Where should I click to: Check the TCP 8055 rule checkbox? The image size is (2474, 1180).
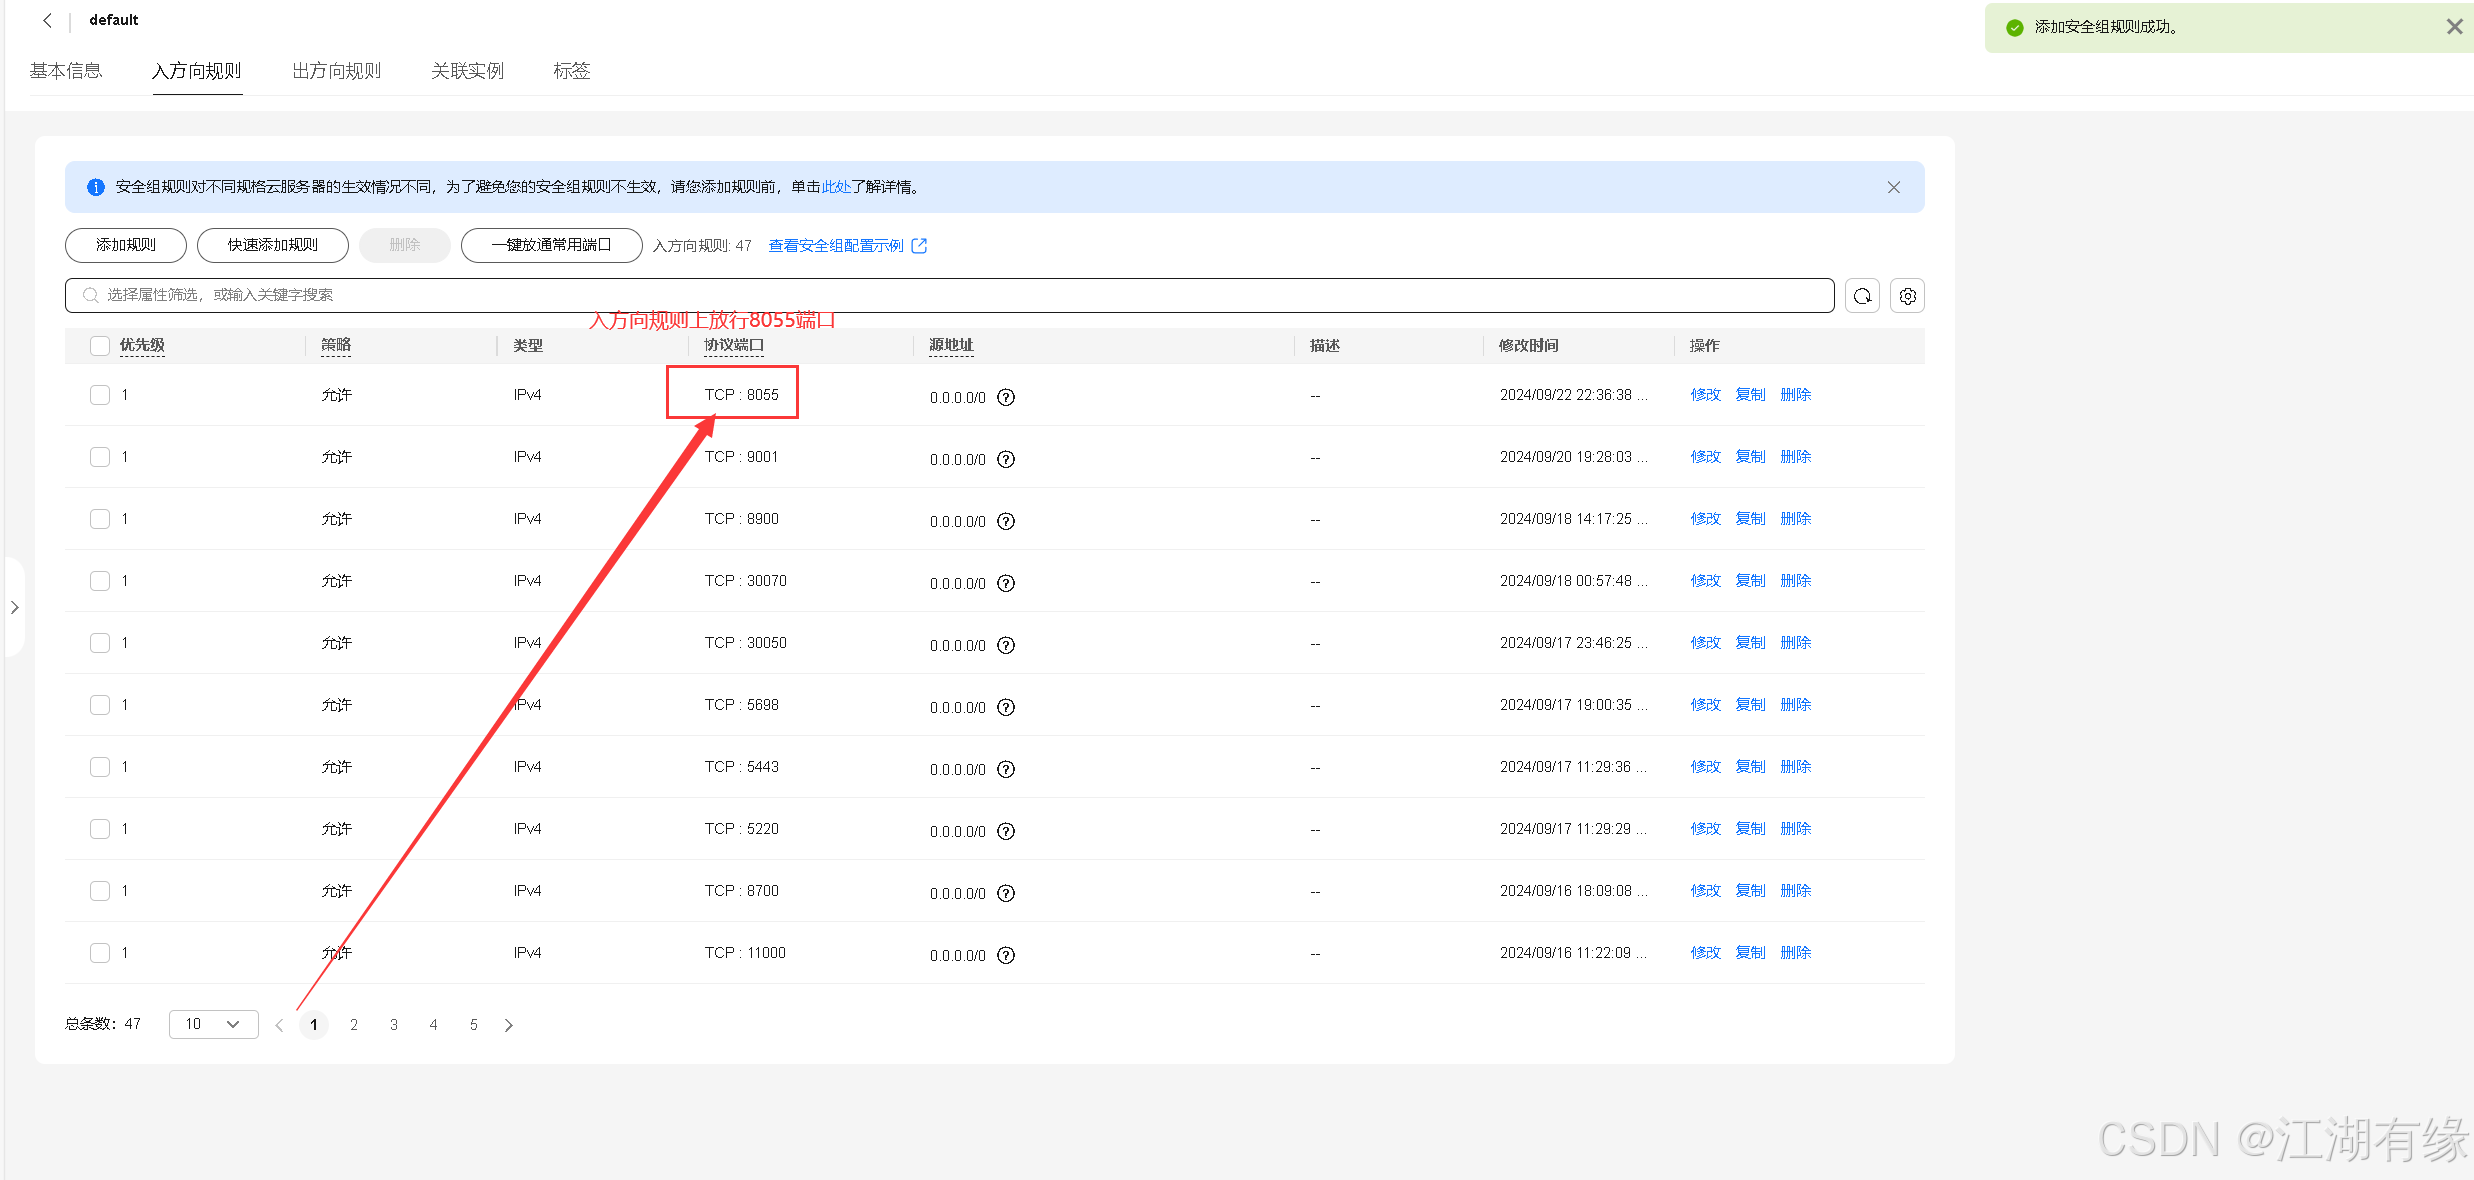[x=100, y=395]
